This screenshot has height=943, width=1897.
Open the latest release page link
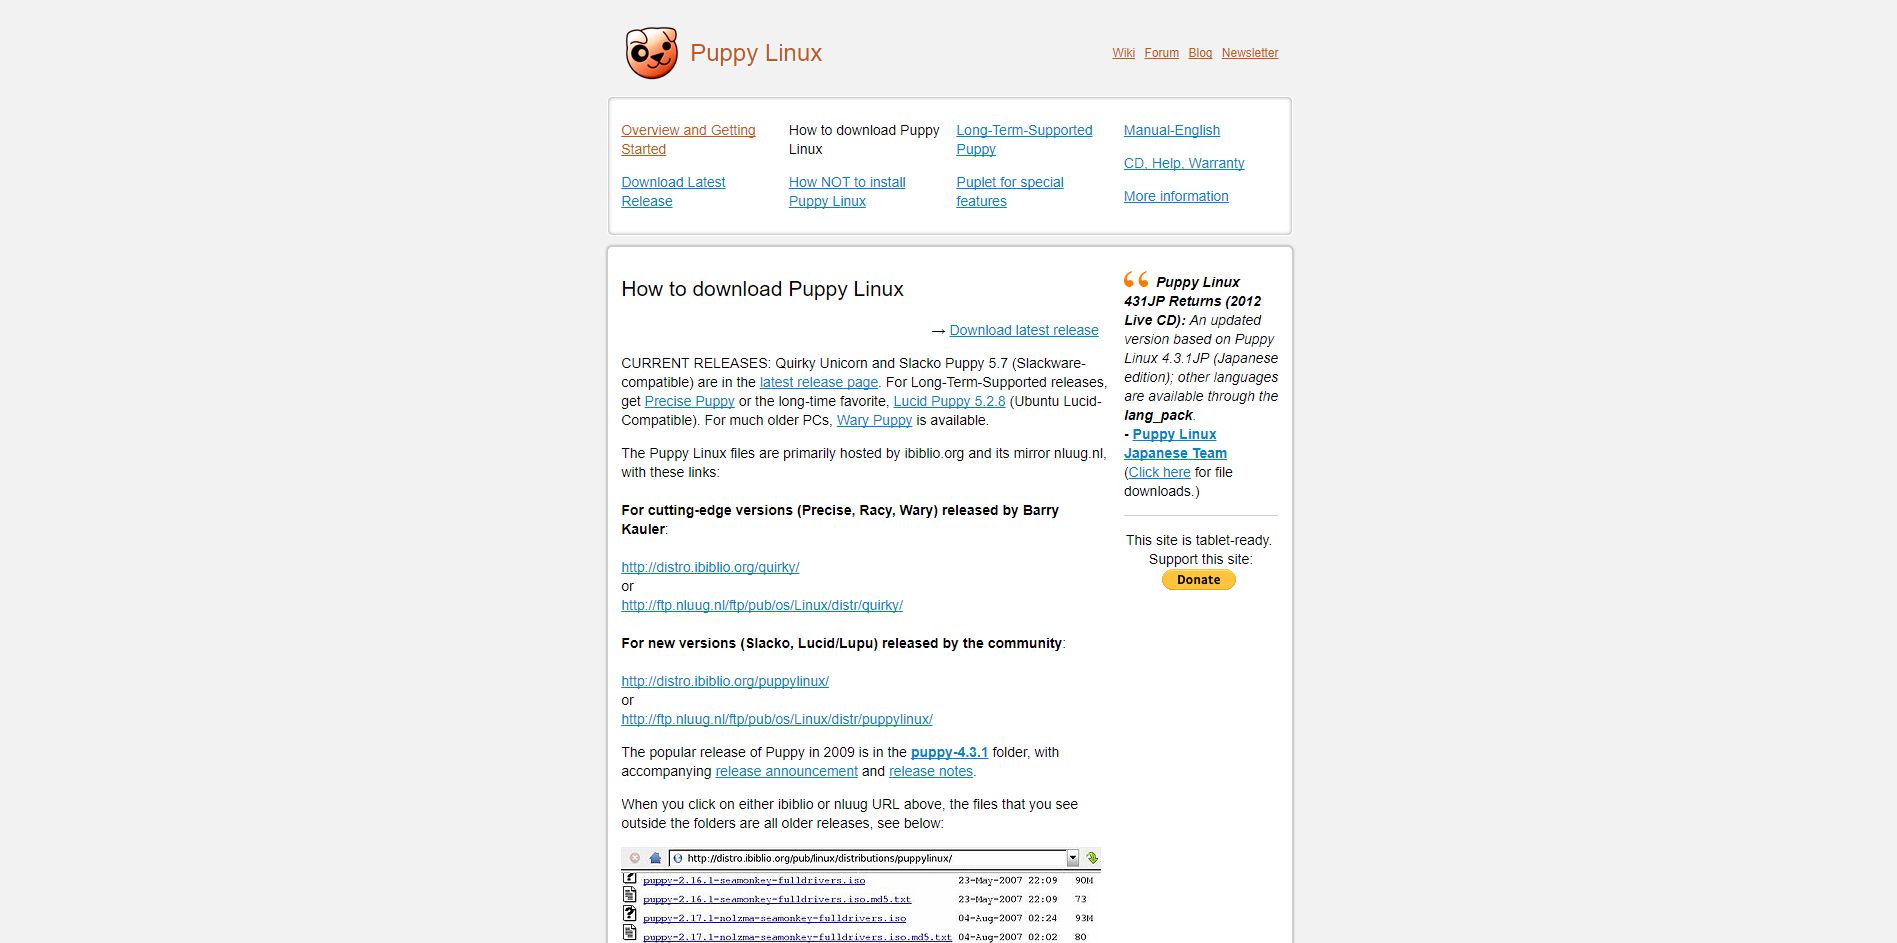pos(819,382)
